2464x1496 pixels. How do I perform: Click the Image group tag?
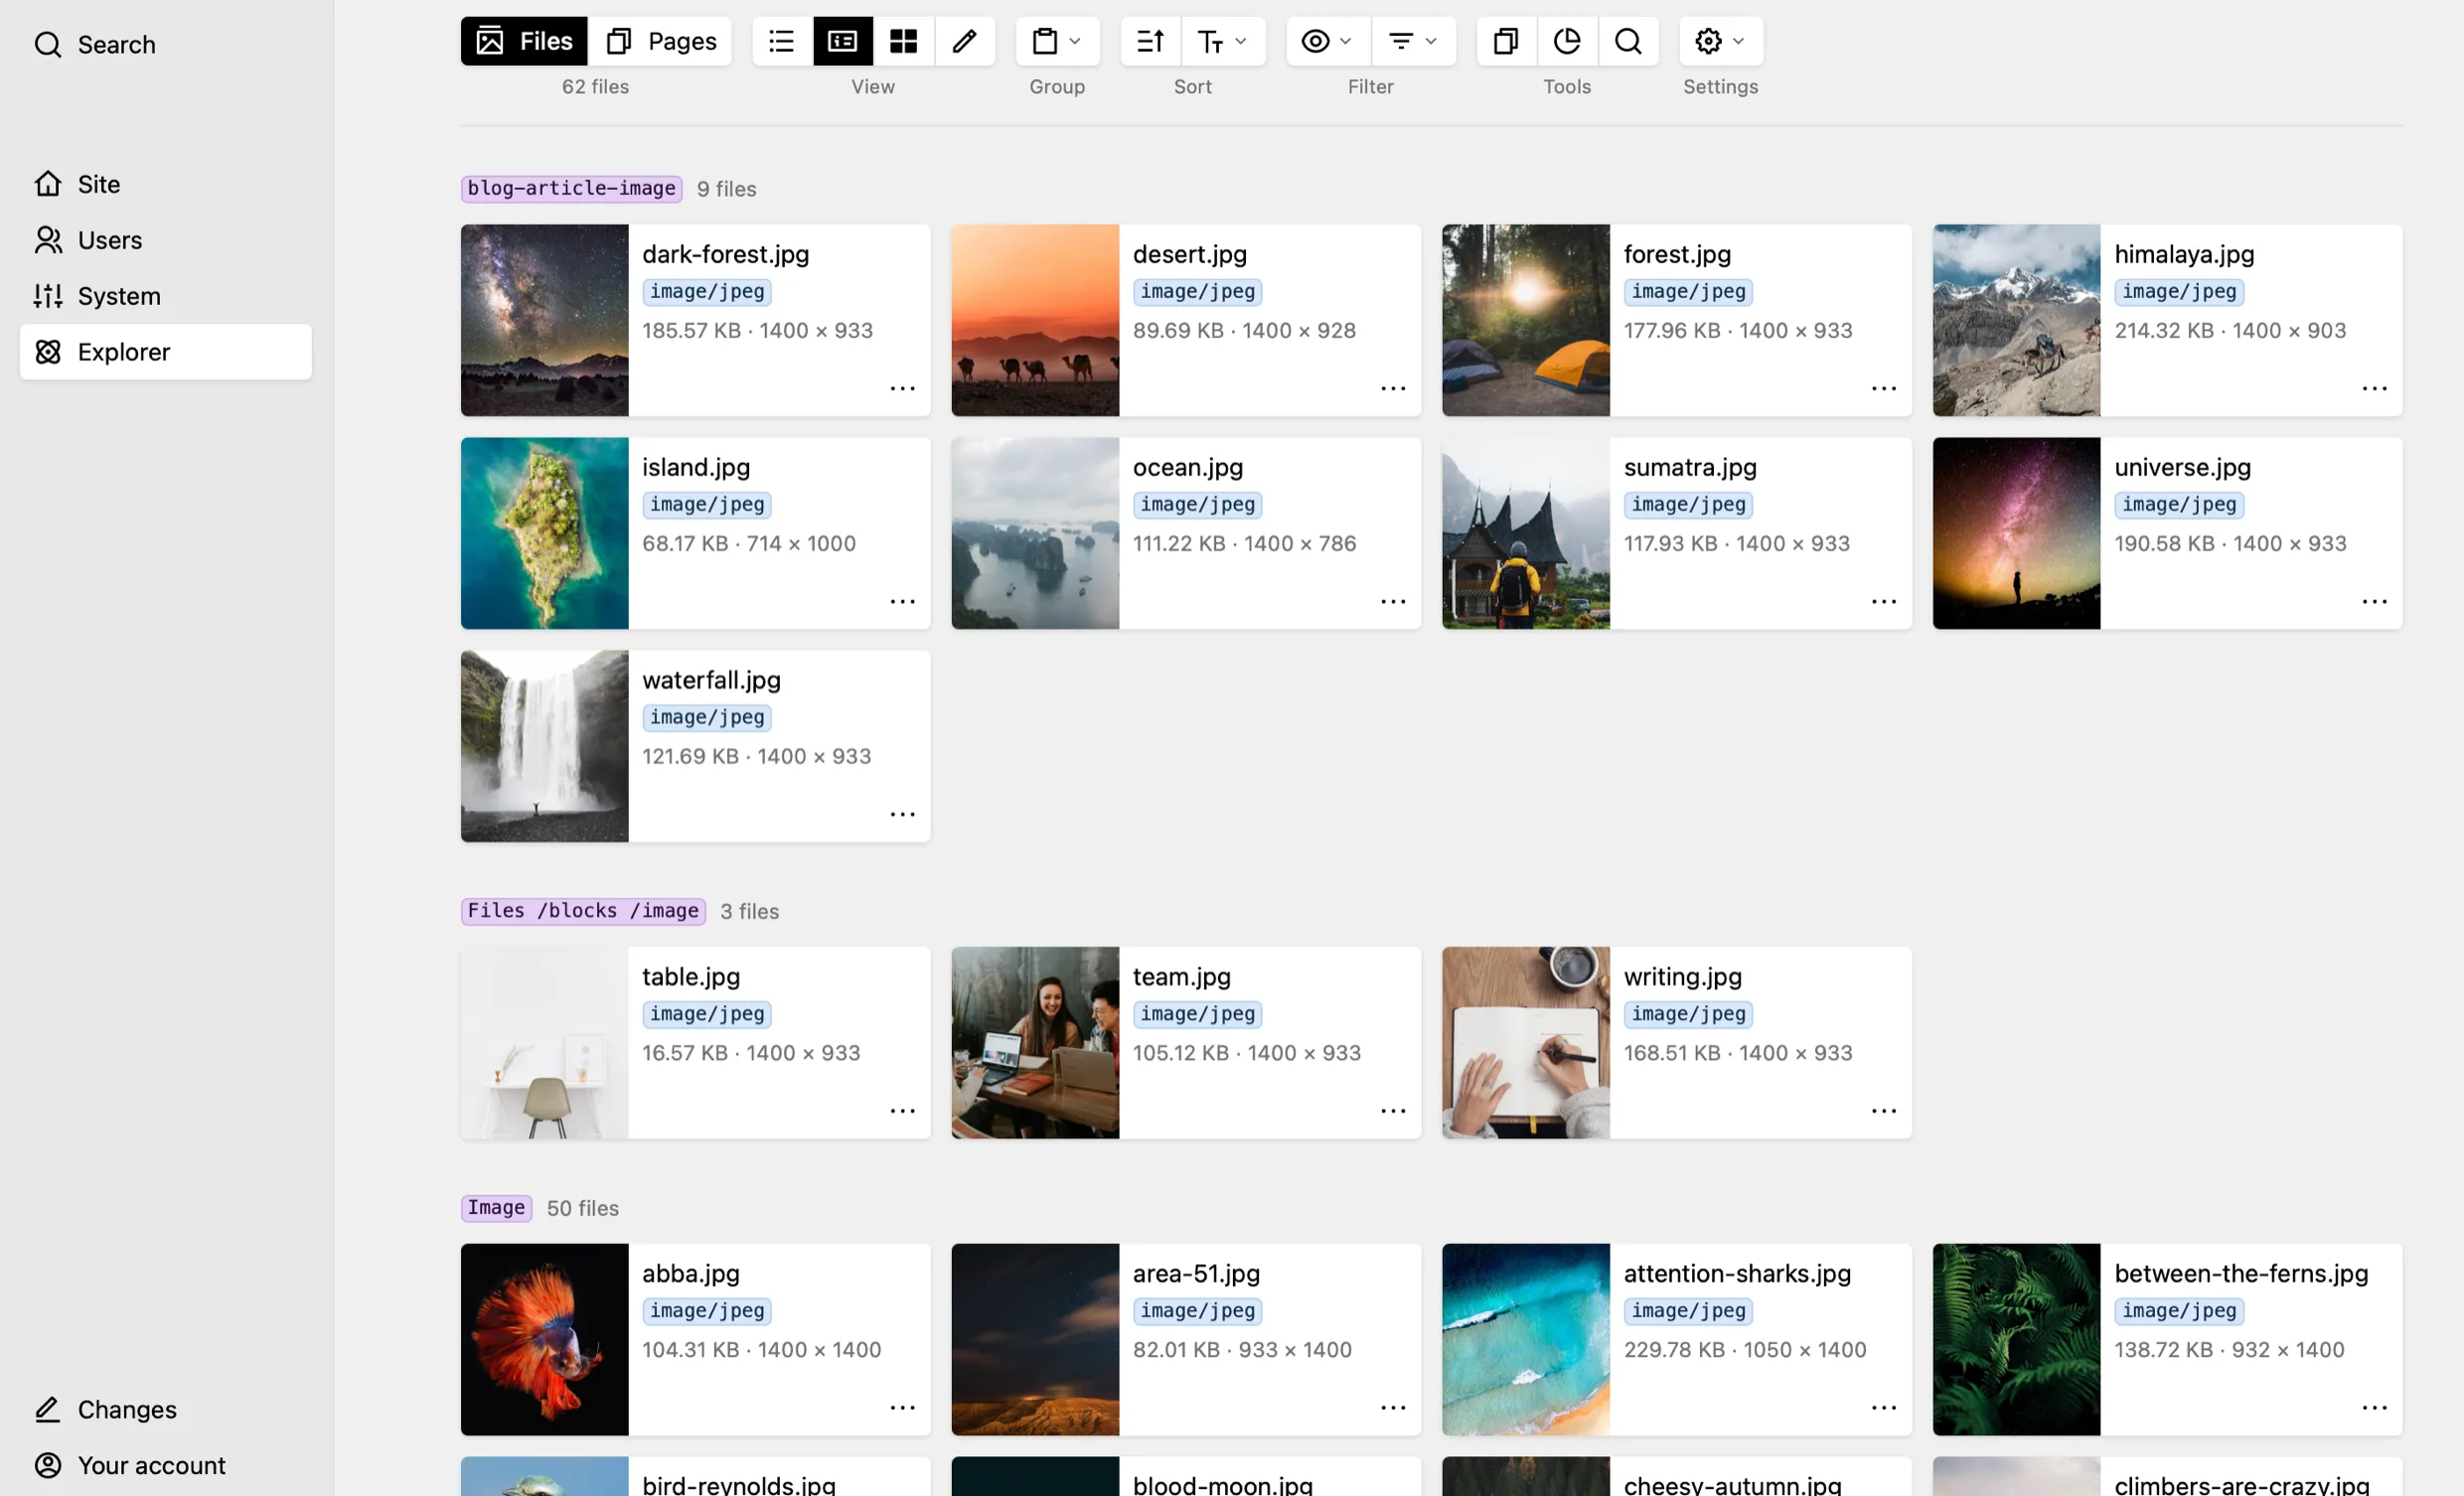(x=496, y=1208)
